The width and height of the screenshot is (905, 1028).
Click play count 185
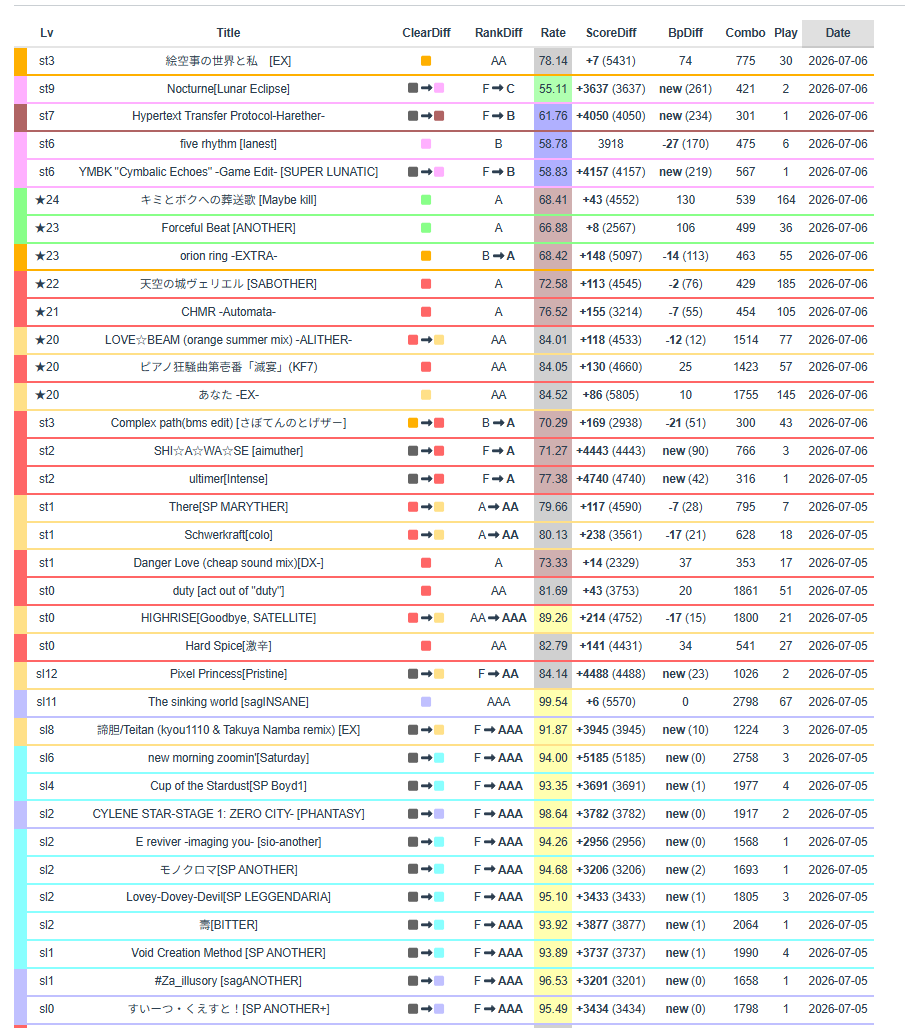pyautogui.click(x=786, y=284)
